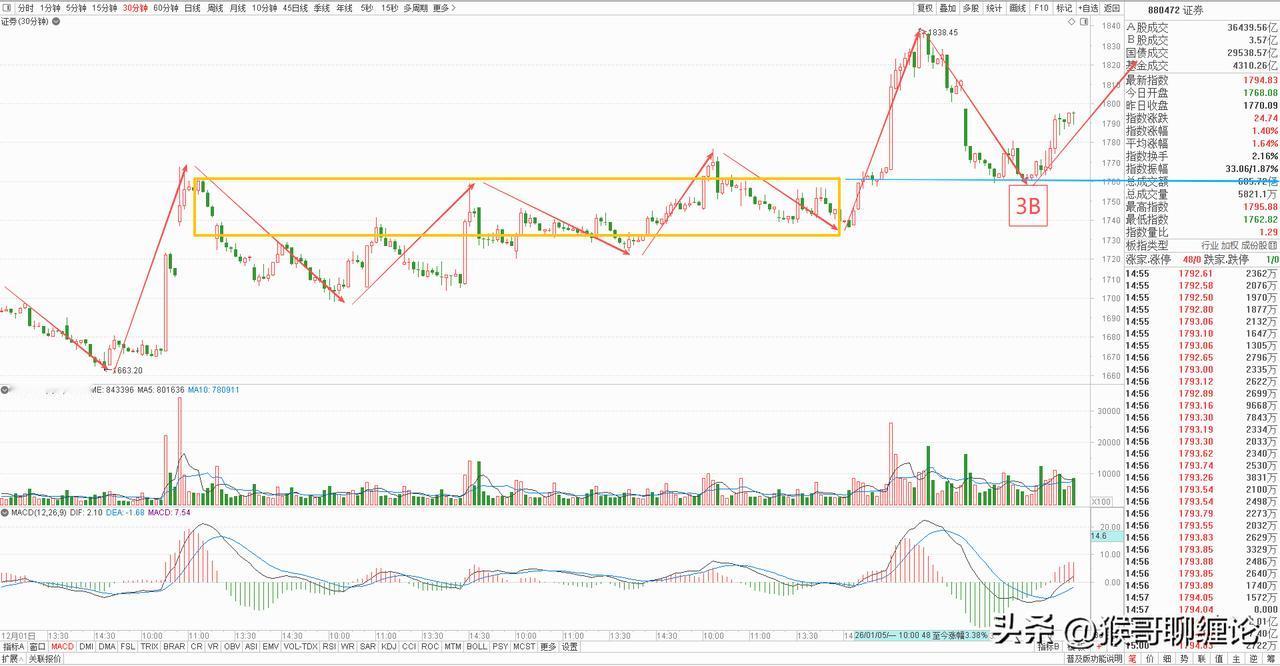1280x666 pixels.
Task: Click the 复权 button
Action: (925, 8)
